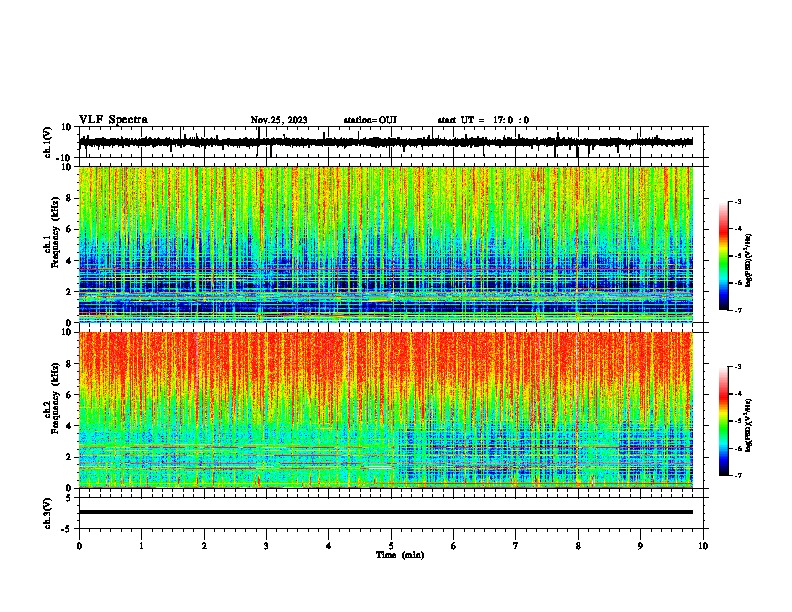The width and height of the screenshot is (792, 612).
Task: Click the "ch.1(V)" vertical axis label
Action: pyautogui.click(x=48, y=142)
